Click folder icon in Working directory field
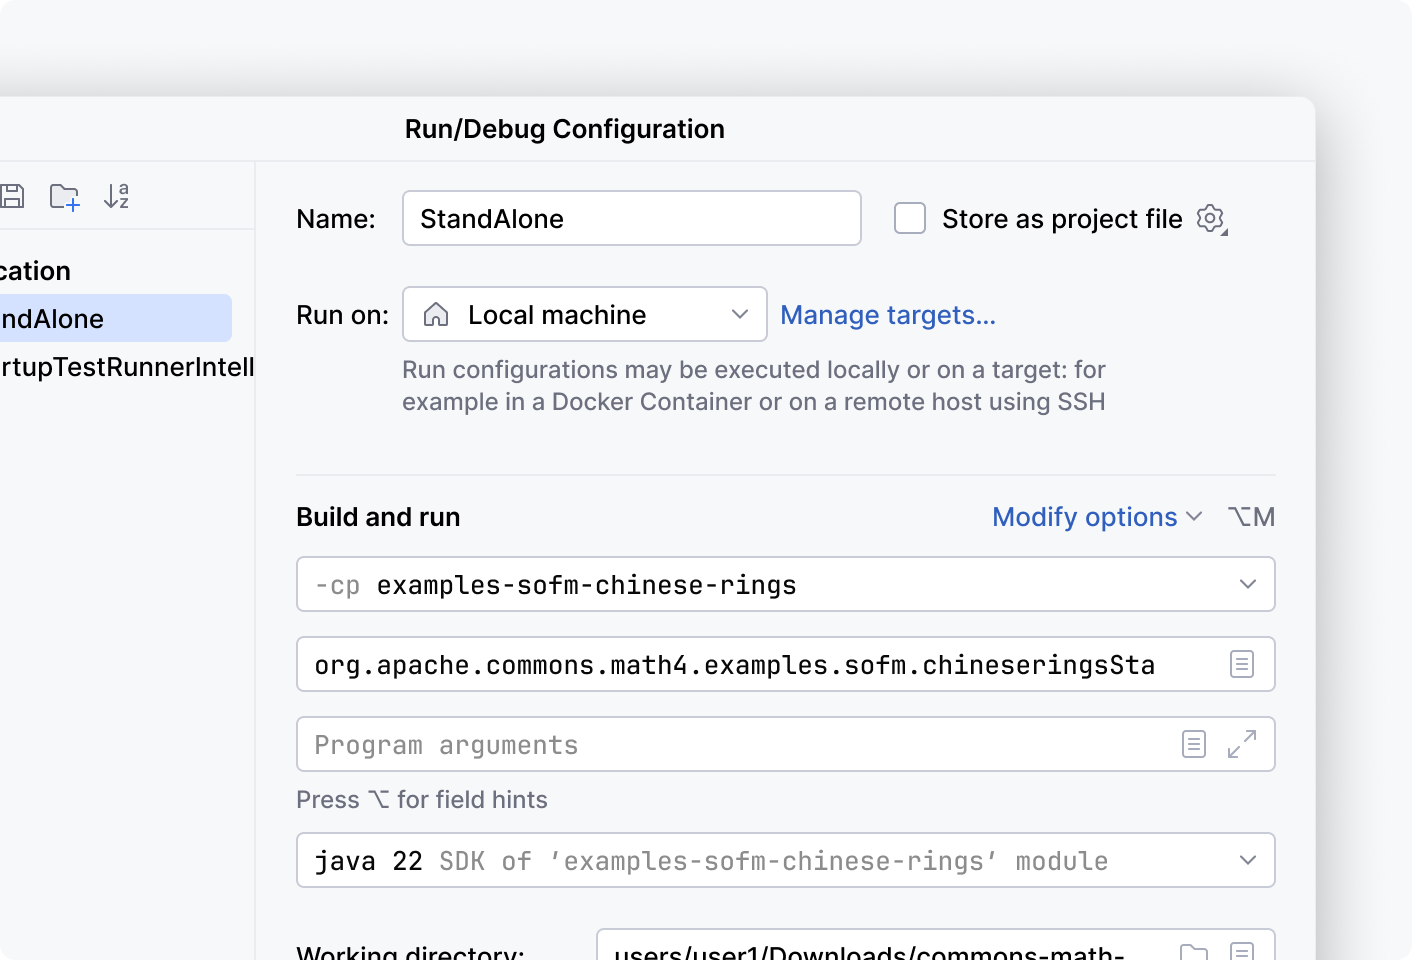This screenshot has width=1412, height=960. click(x=1194, y=950)
